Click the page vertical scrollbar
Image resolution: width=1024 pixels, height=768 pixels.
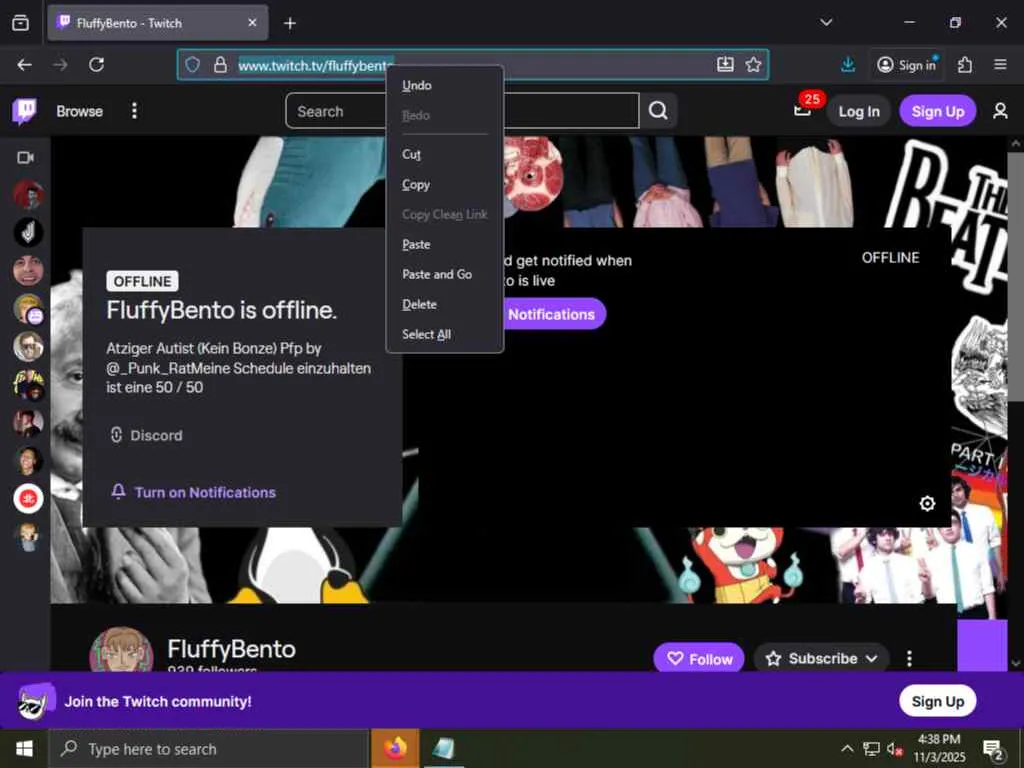[1016, 277]
